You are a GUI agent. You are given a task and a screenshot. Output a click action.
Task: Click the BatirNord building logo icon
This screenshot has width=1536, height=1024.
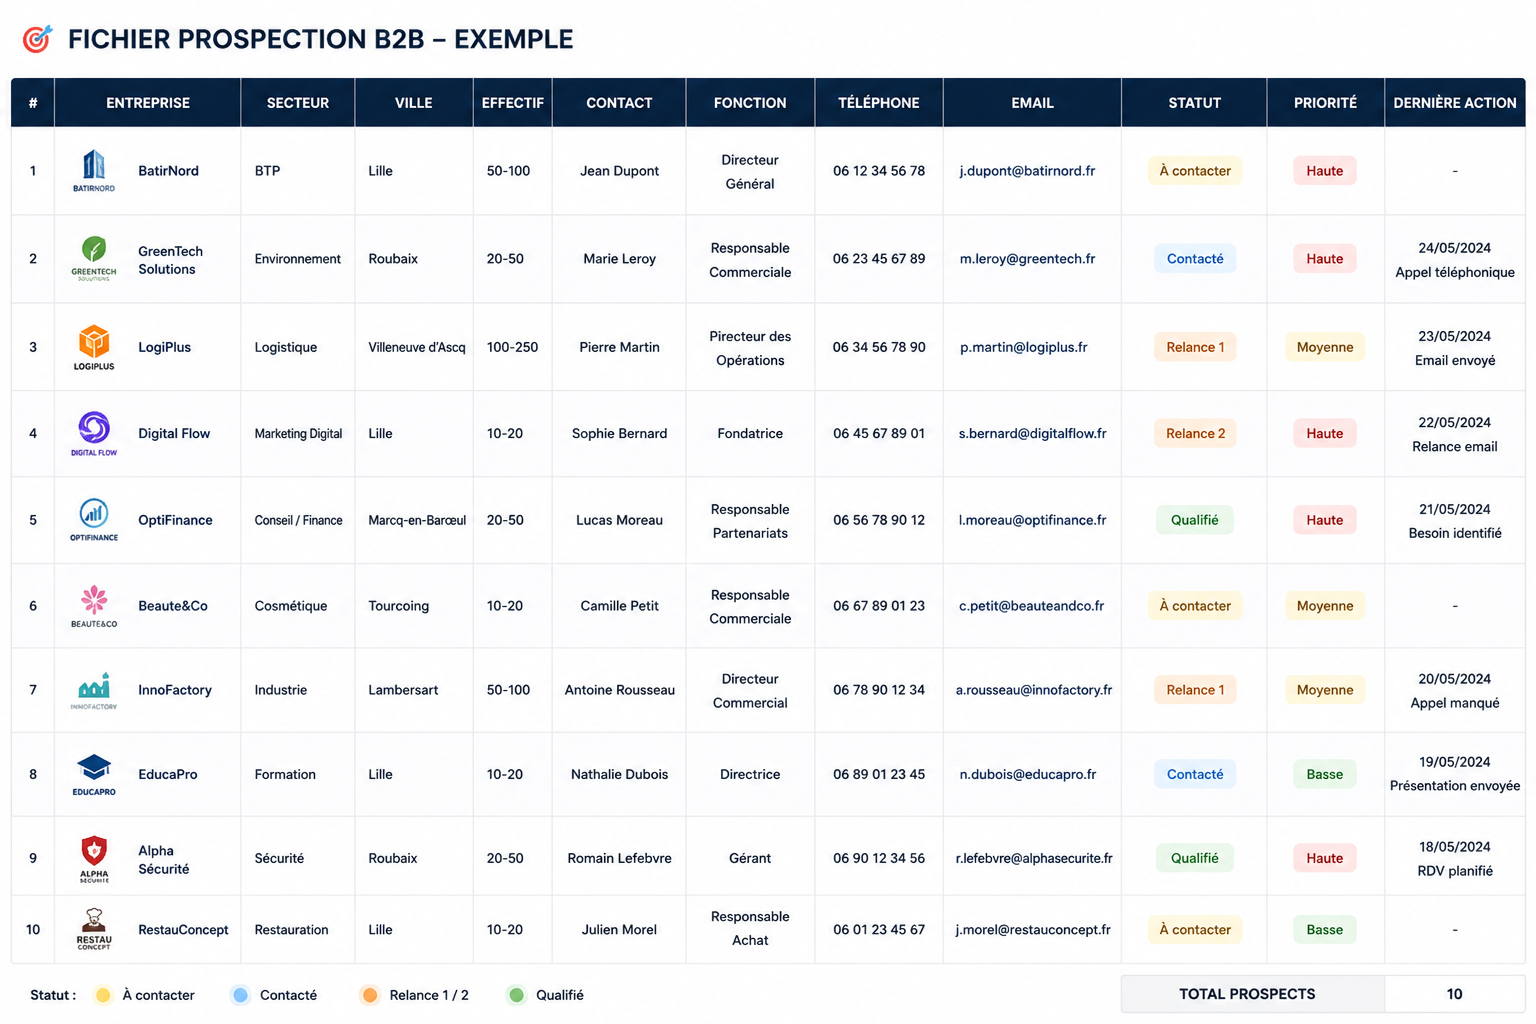pyautogui.click(x=94, y=170)
